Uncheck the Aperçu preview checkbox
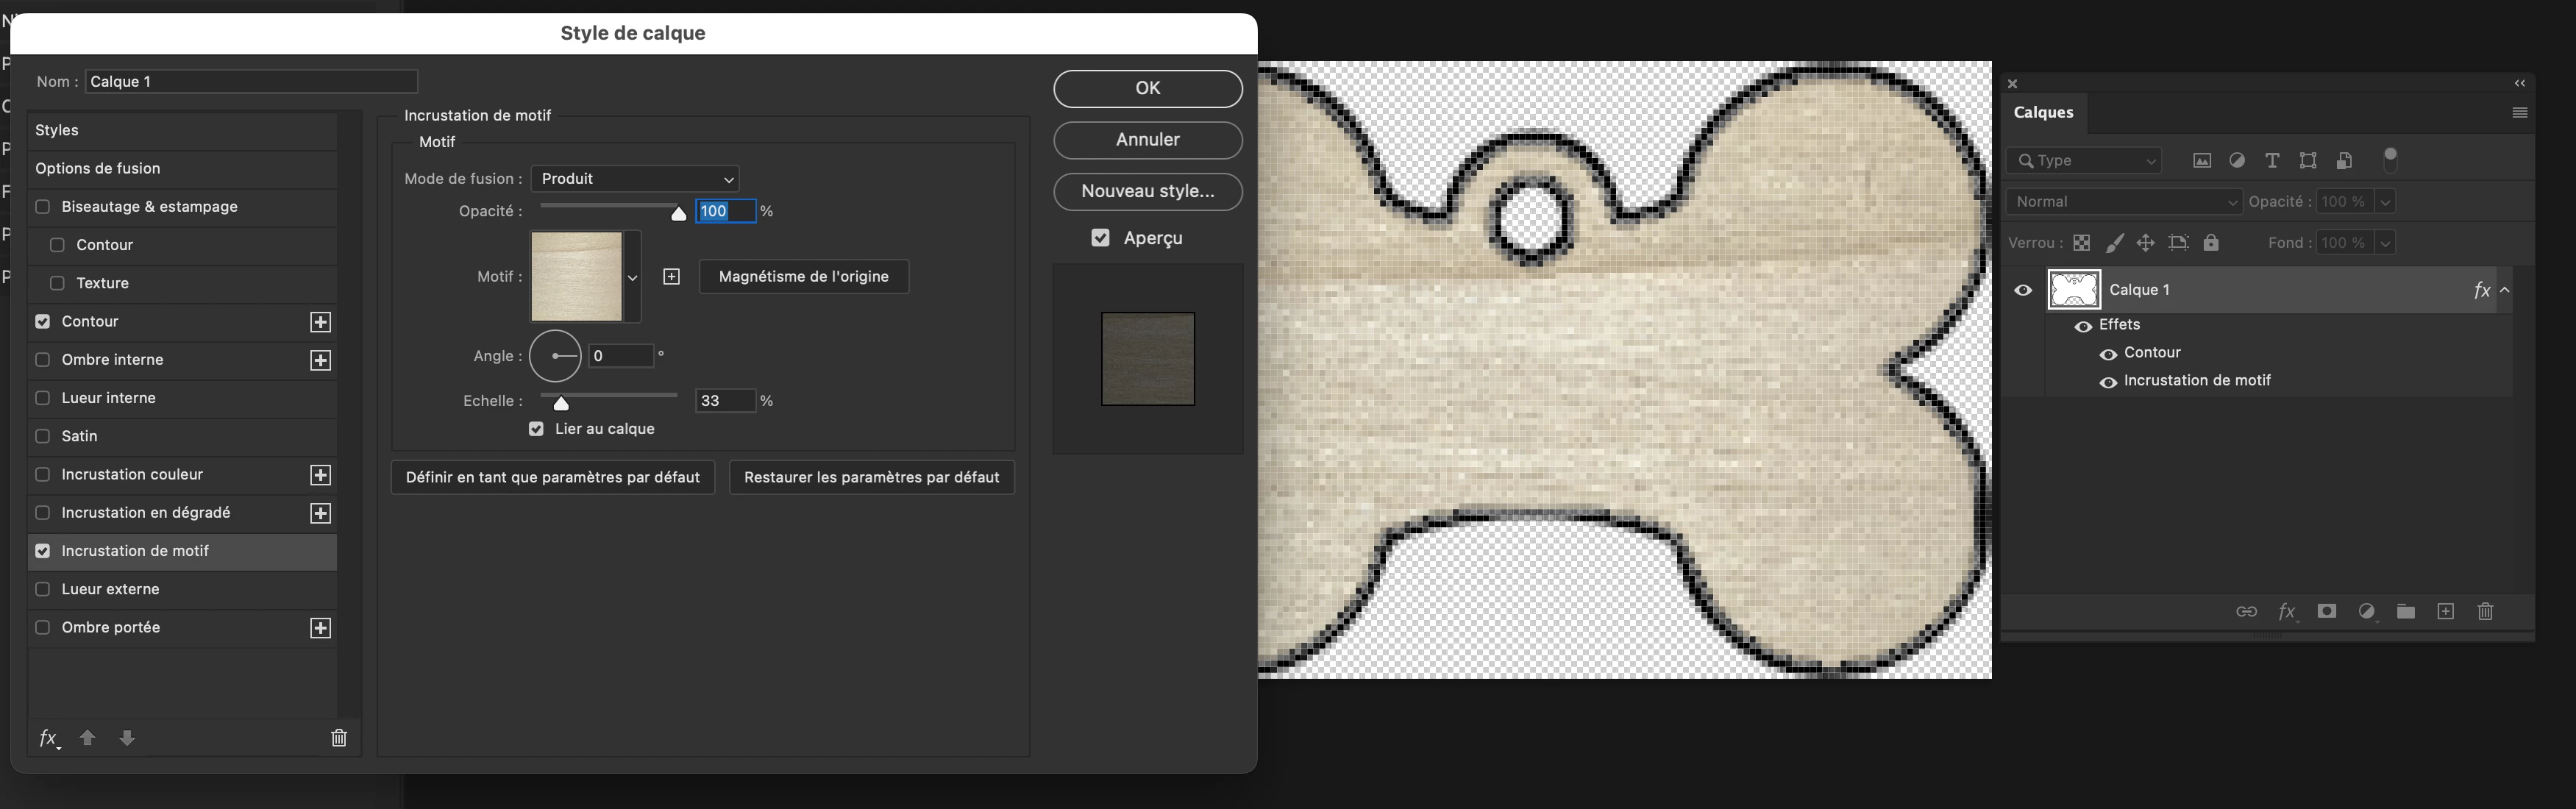Viewport: 2576px width, 809px height. 1100,238
